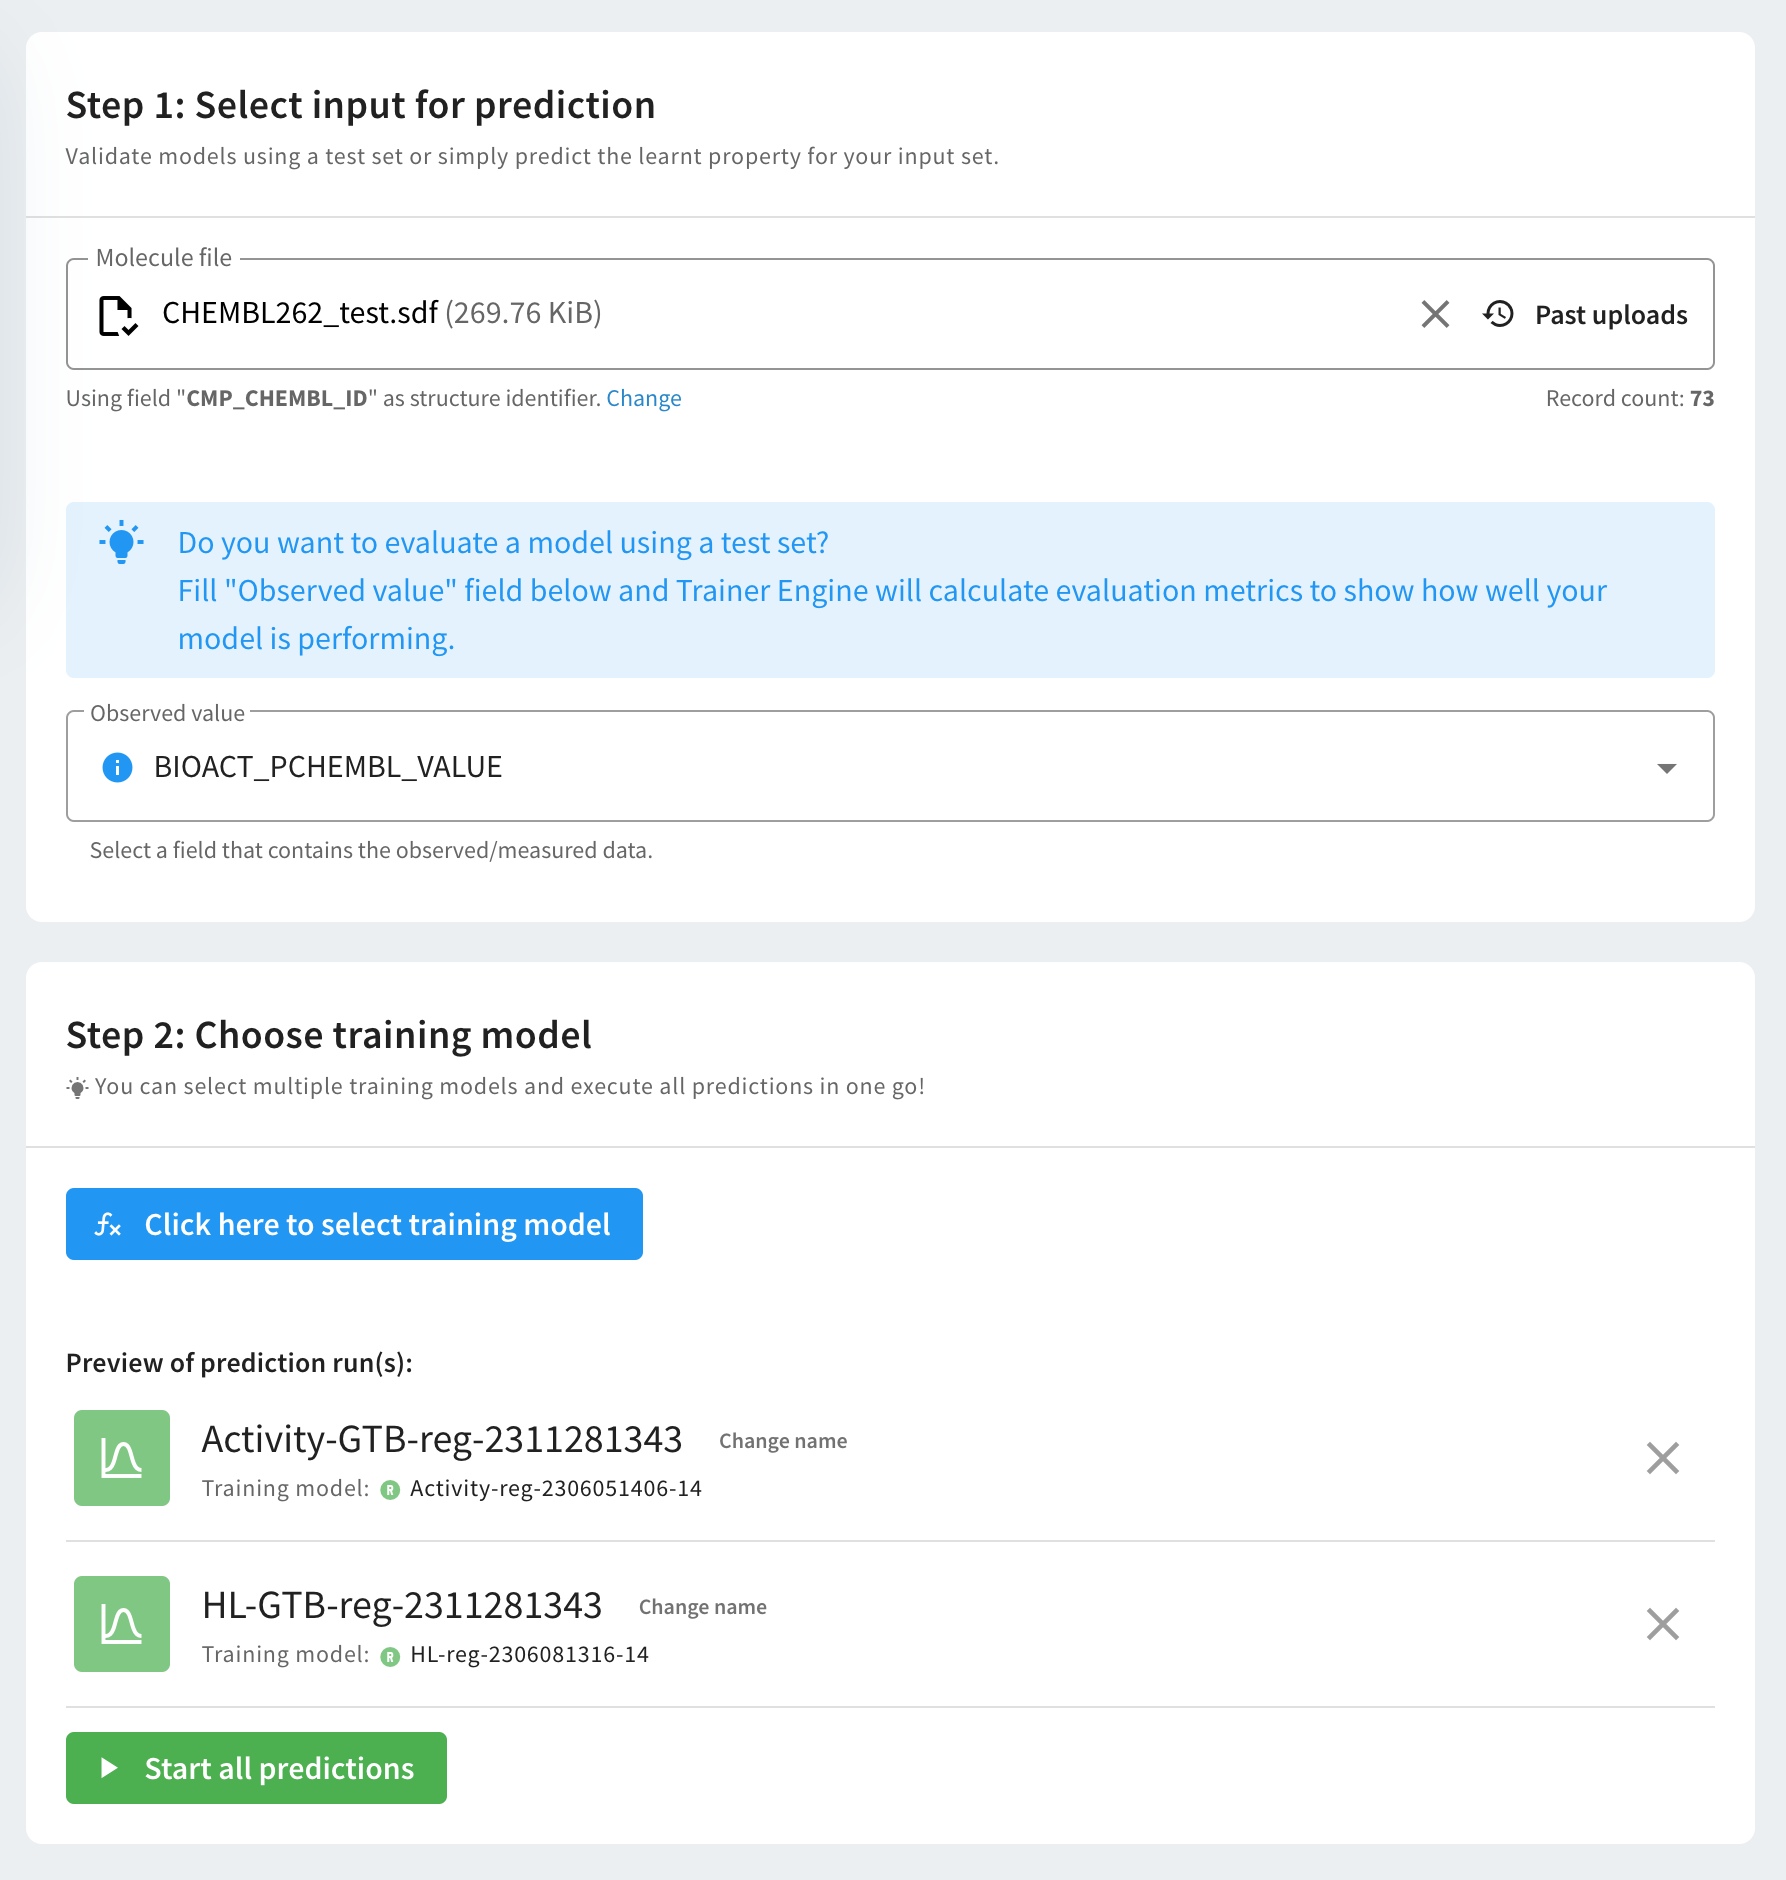Change name of Activity-GTB-reg-2311281343 run
Viewport: 1786px width, 1880px height.
pyautogui.click(x=782, y=1441)
